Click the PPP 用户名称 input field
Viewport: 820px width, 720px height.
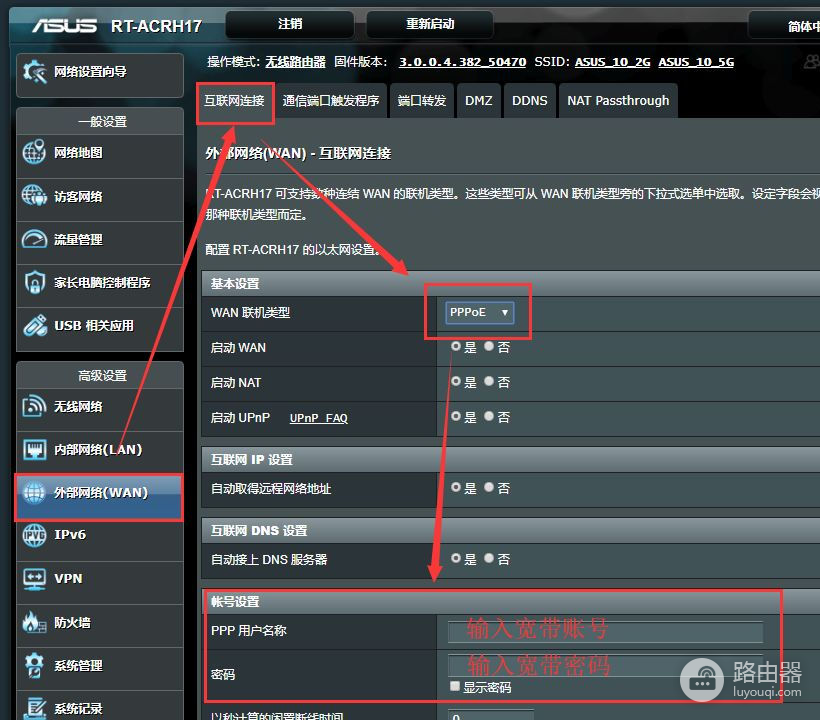(x=605, y=632)
